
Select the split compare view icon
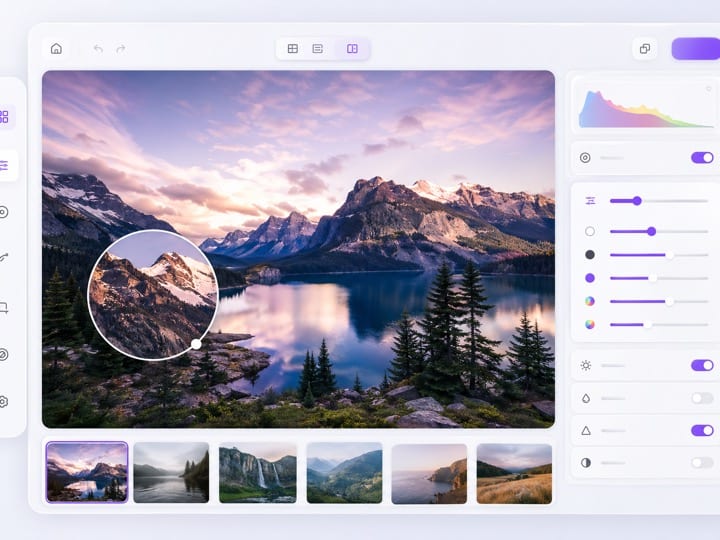pyautogui.click(x=352, y=49)
